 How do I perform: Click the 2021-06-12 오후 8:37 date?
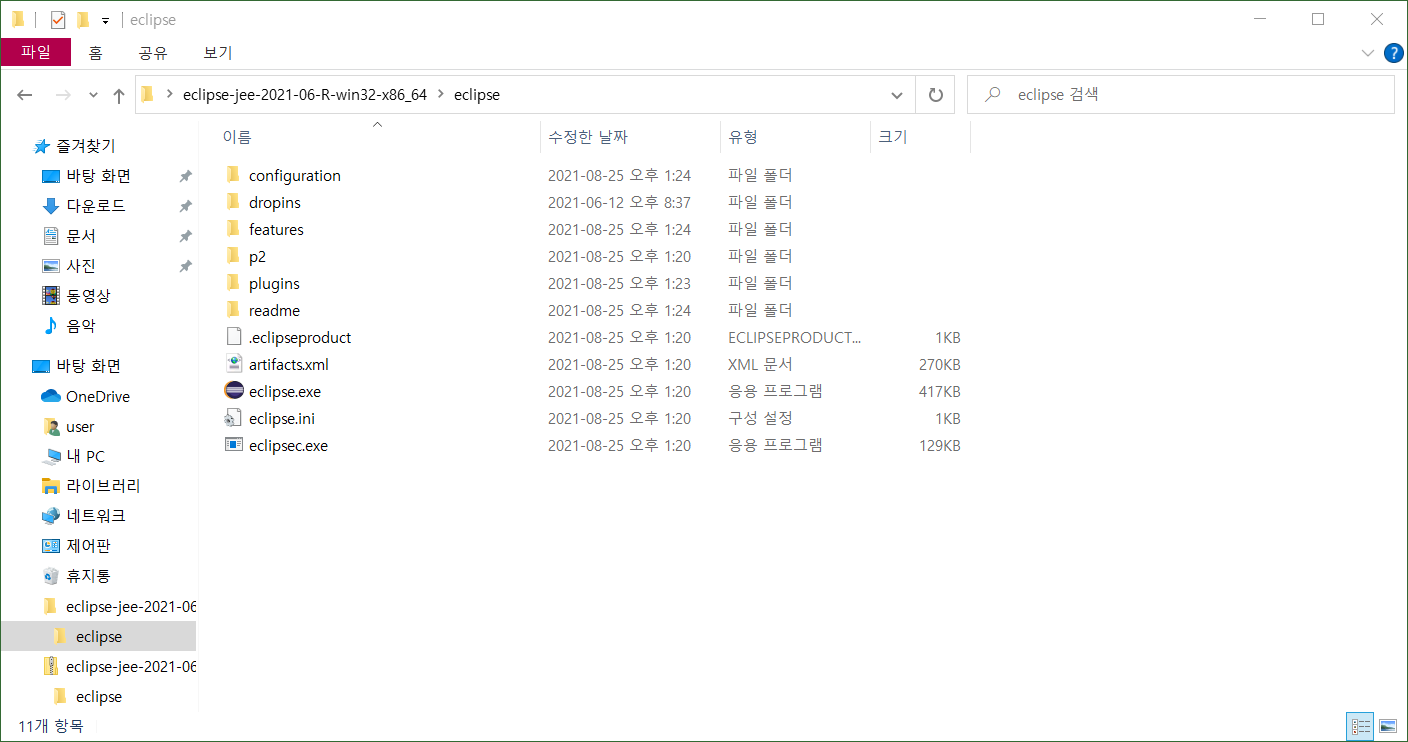(x=619, y=202)
